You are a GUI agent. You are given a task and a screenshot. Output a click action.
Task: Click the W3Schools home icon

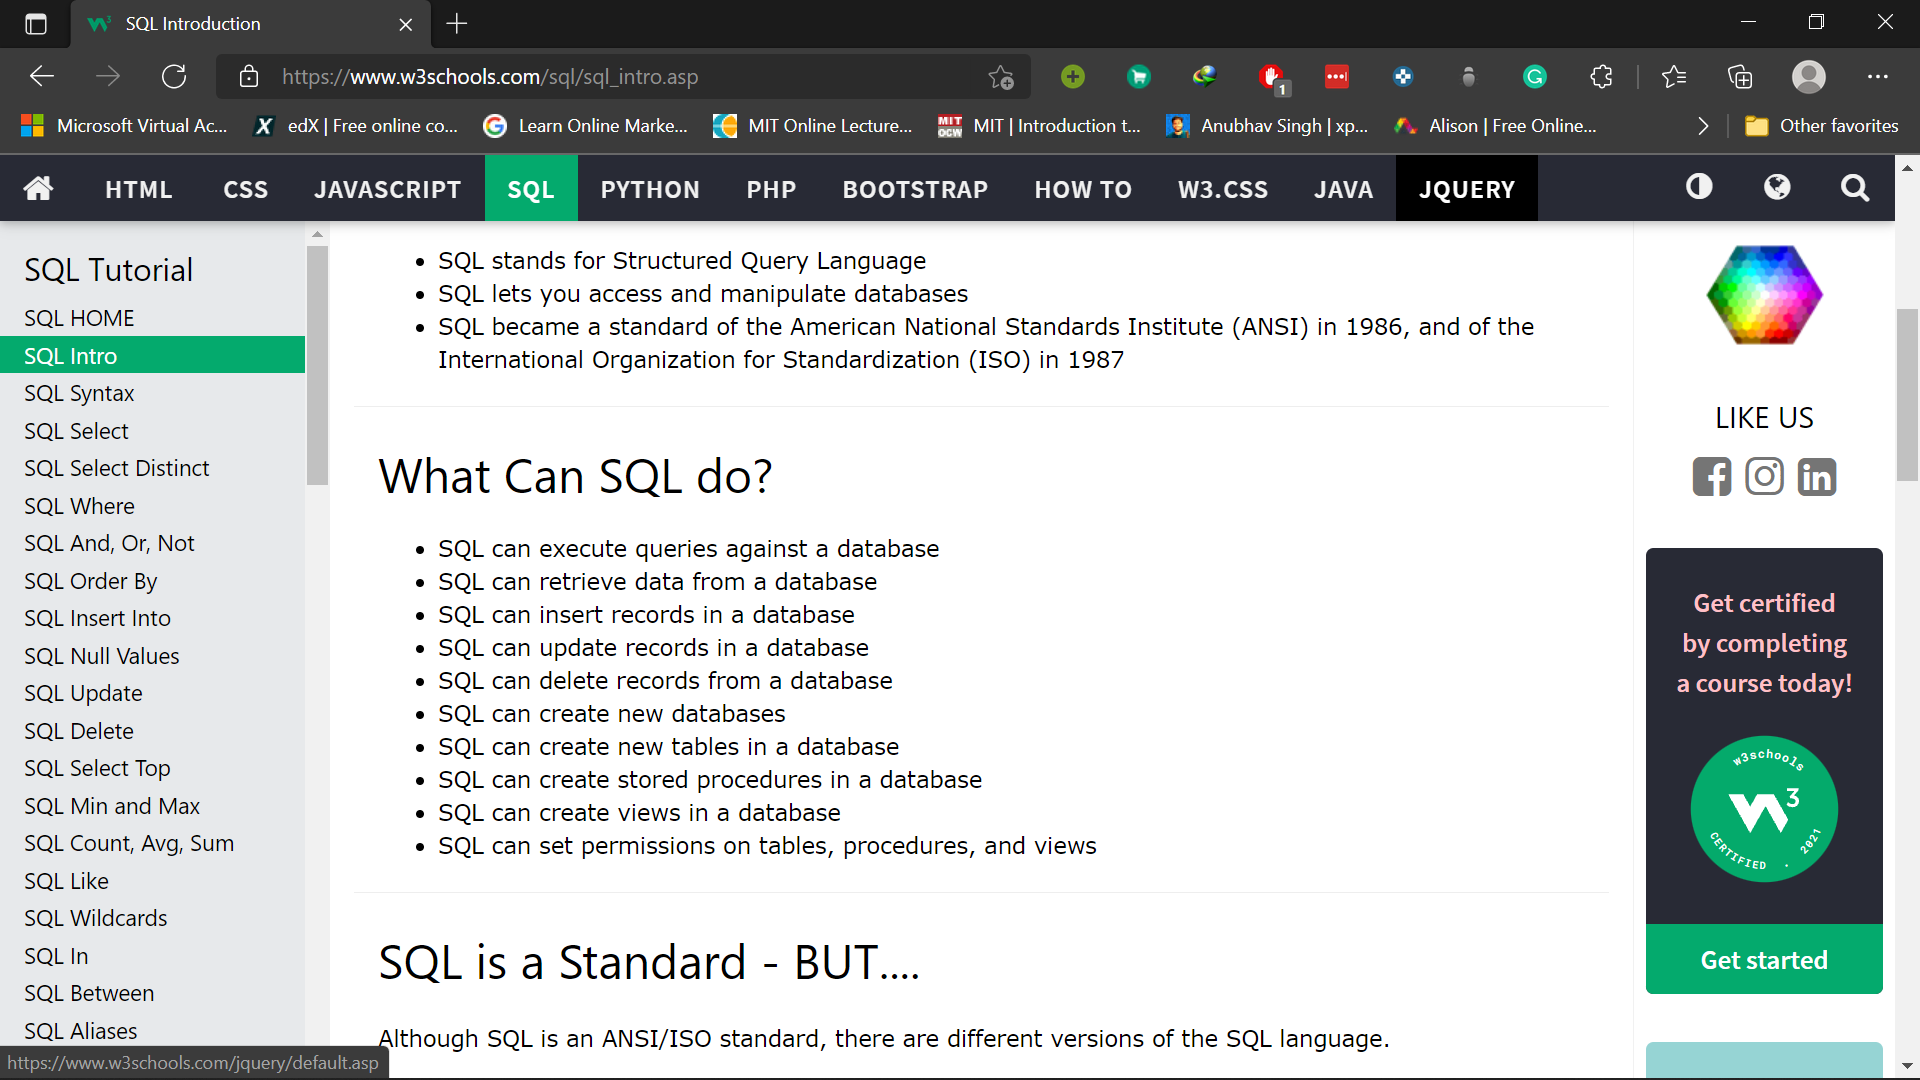point(38,188)
